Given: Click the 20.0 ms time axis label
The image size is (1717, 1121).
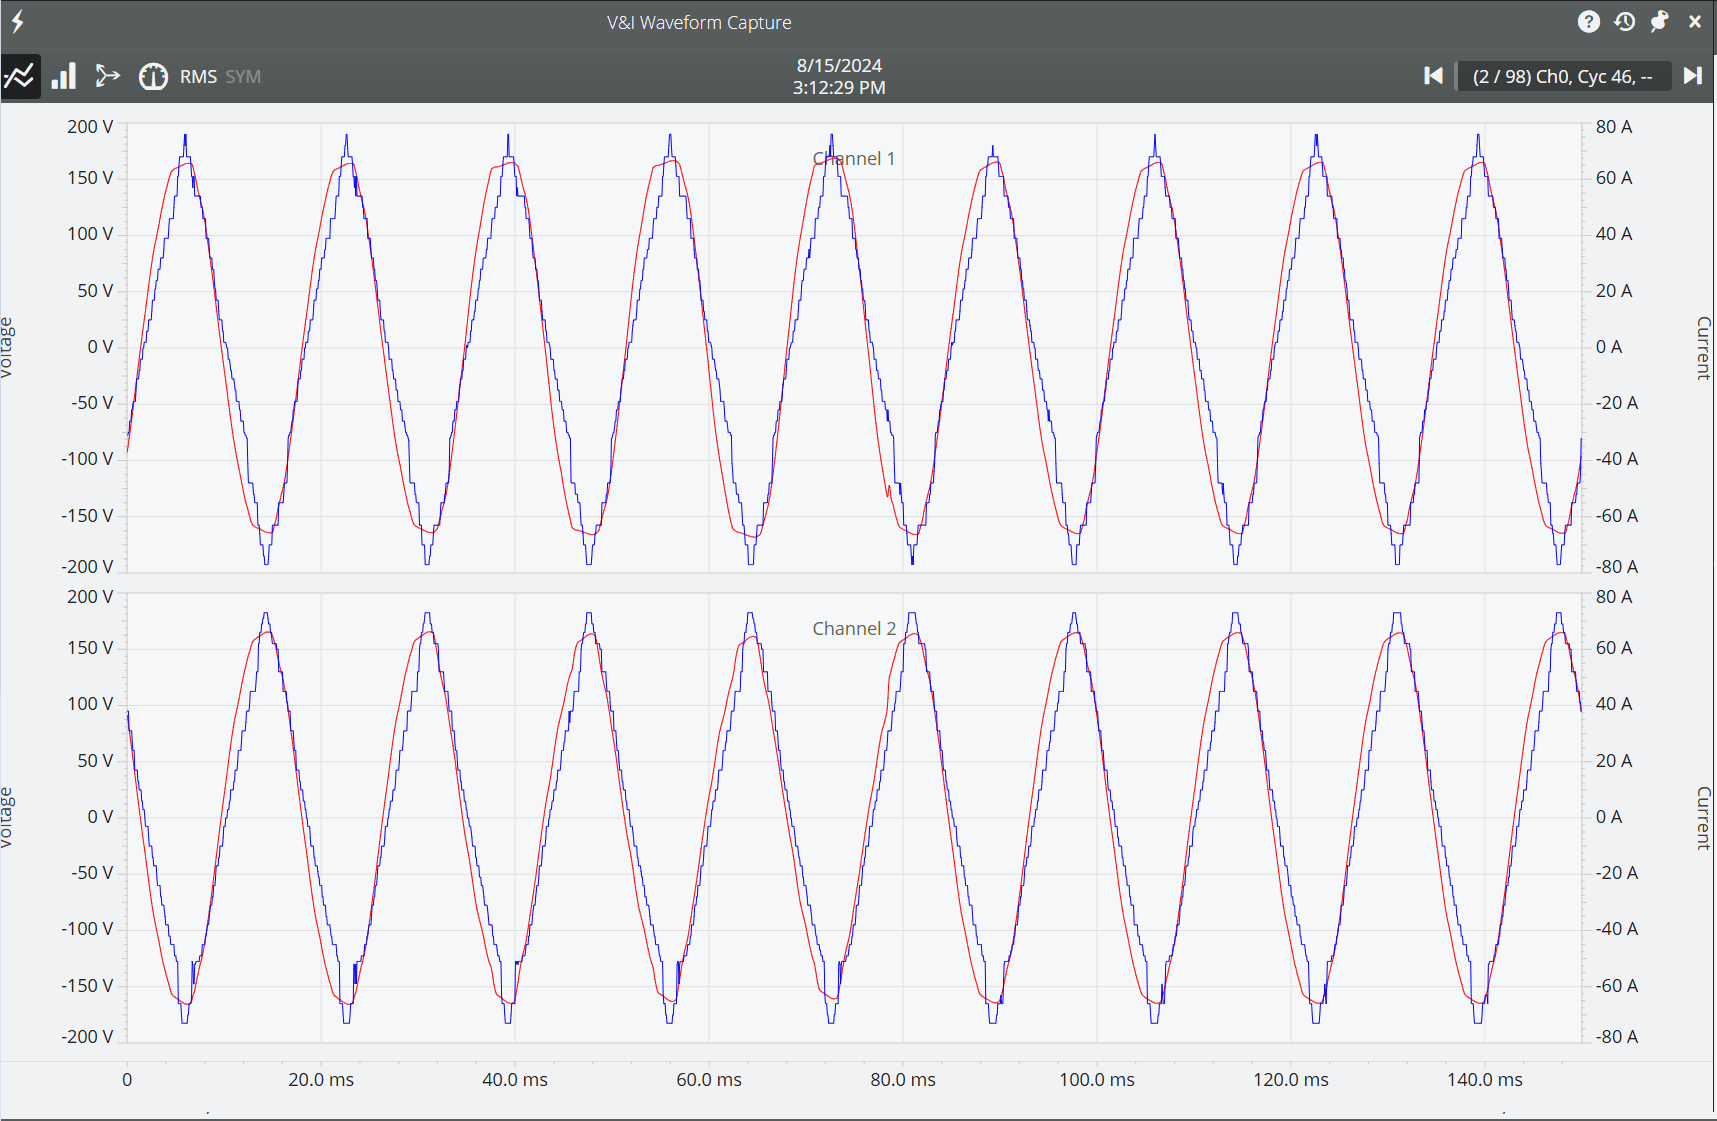Looking at the screenshot, I should click(321, 1079).
